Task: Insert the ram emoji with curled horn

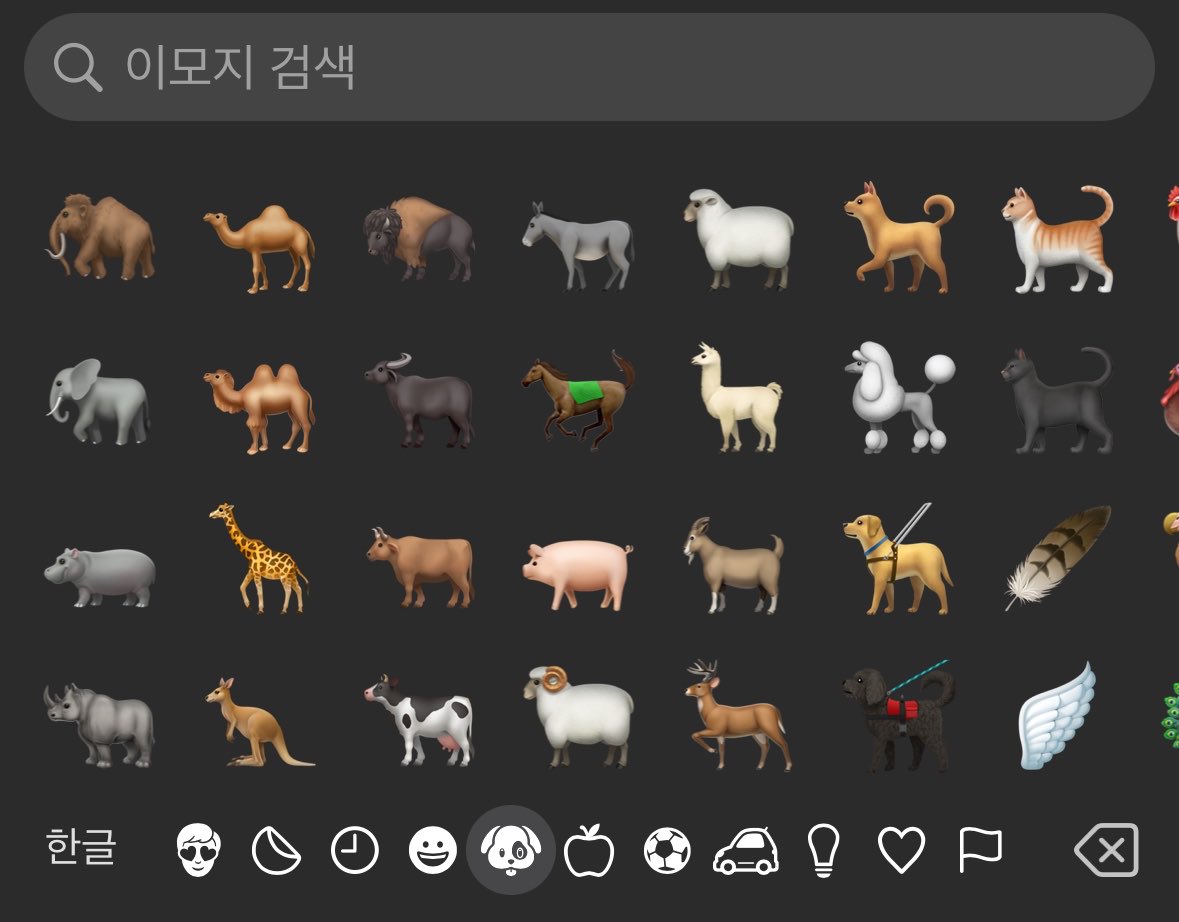Action: [x=578, y=716]
